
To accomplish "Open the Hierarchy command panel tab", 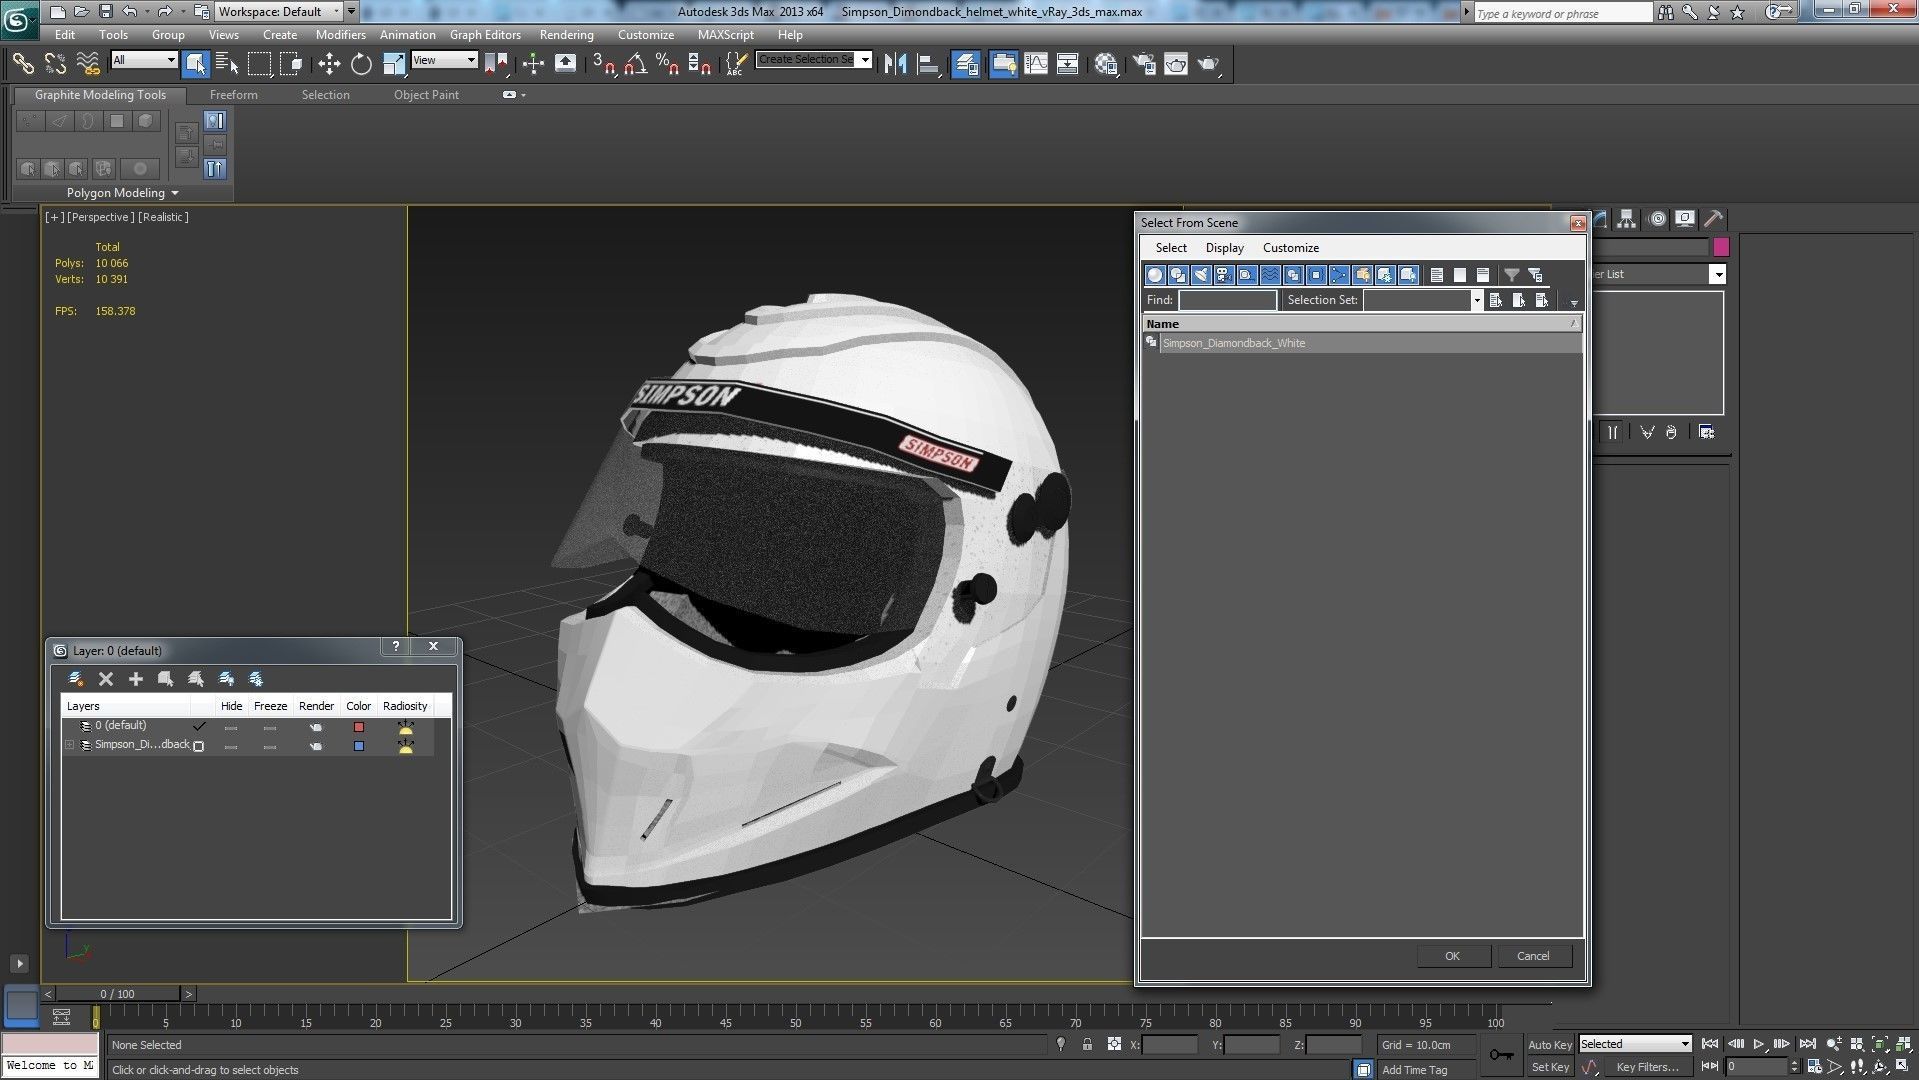I will [1627, 219].
